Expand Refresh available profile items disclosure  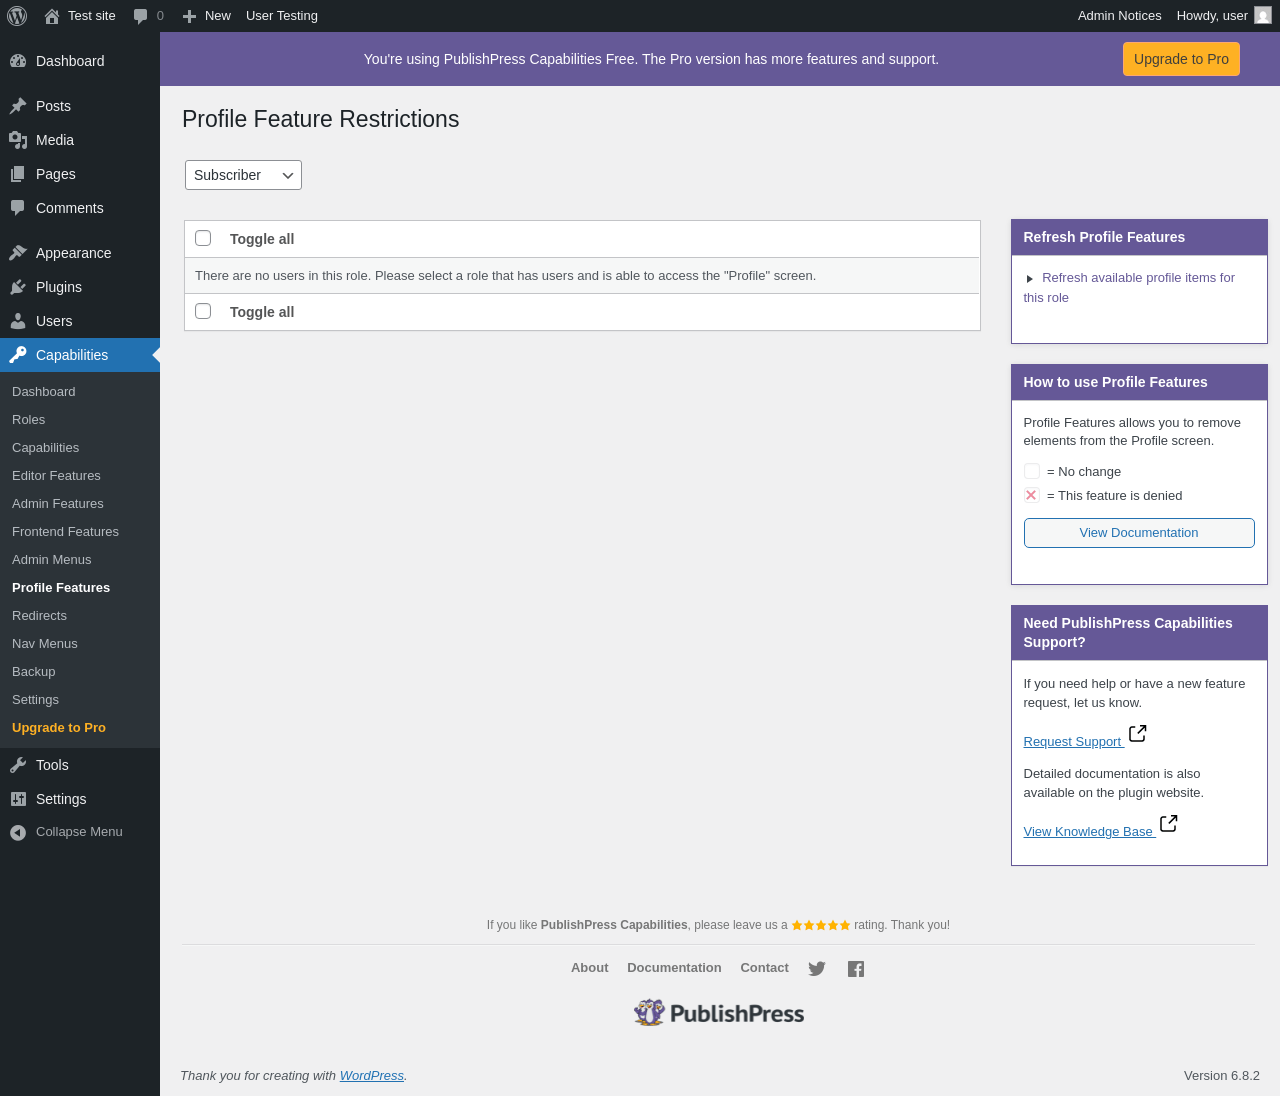(1030, 279)
